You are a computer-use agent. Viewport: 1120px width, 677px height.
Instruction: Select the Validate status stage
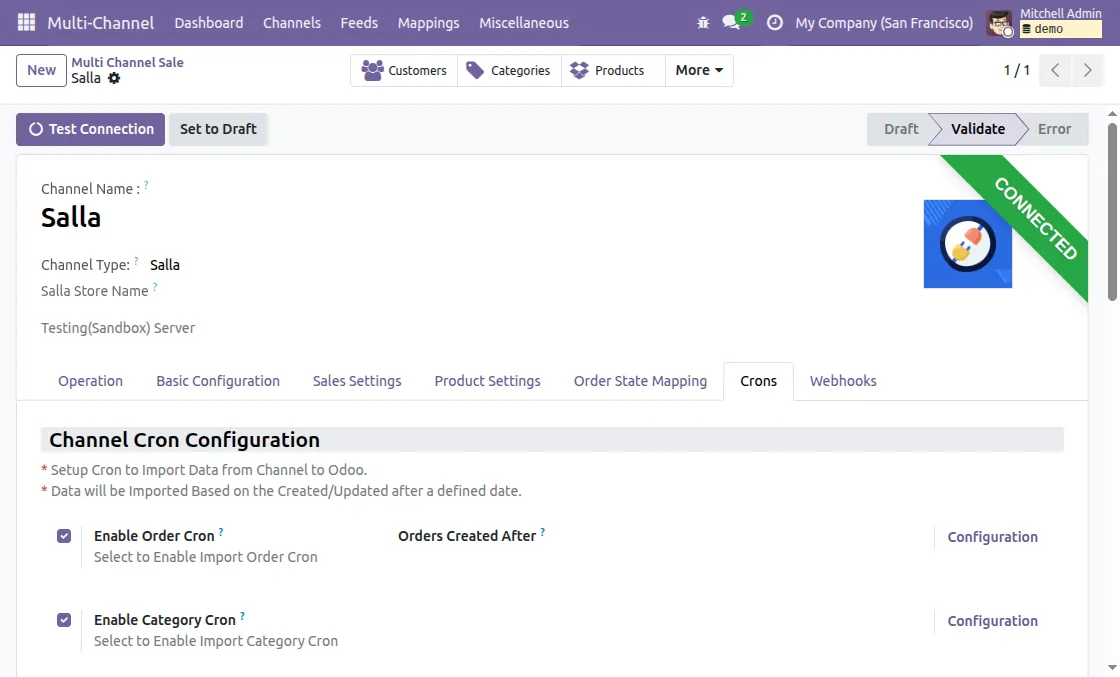[x=978, y=129]
